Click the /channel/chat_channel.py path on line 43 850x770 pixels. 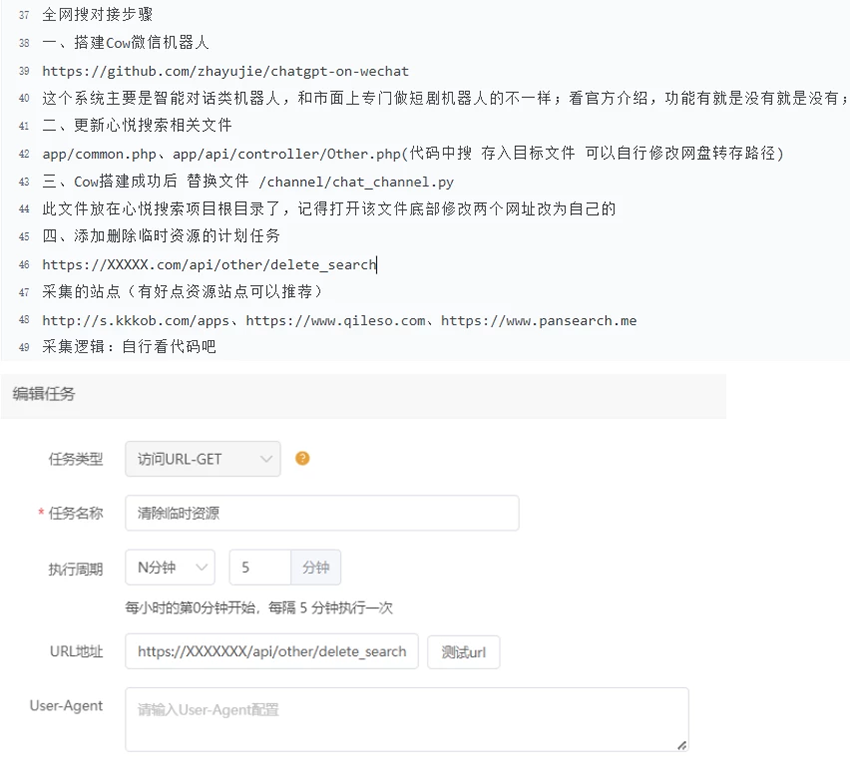(x=355, y=182)
